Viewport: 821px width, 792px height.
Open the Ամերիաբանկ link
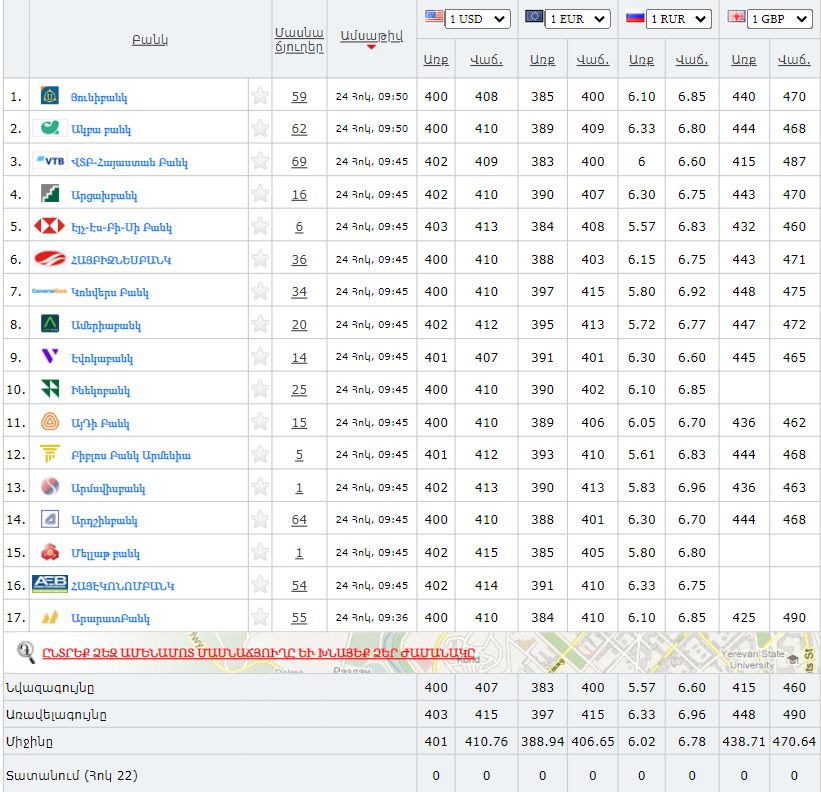click(106, 326)
